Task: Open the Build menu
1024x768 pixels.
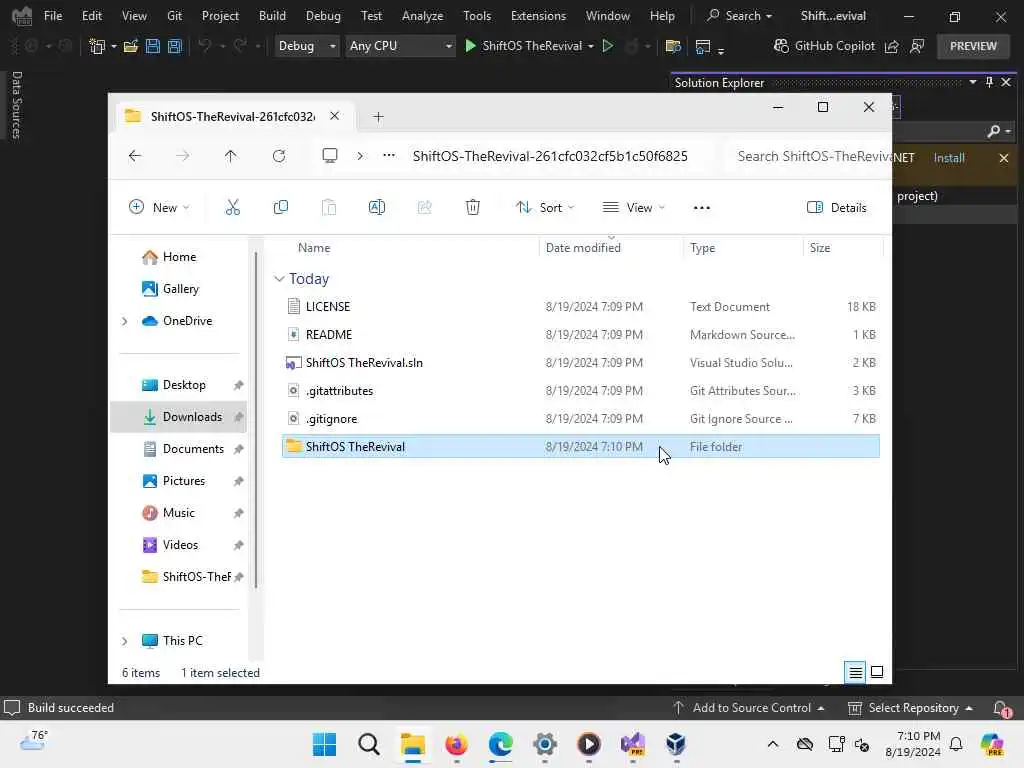Action: [x=272, y=16]
